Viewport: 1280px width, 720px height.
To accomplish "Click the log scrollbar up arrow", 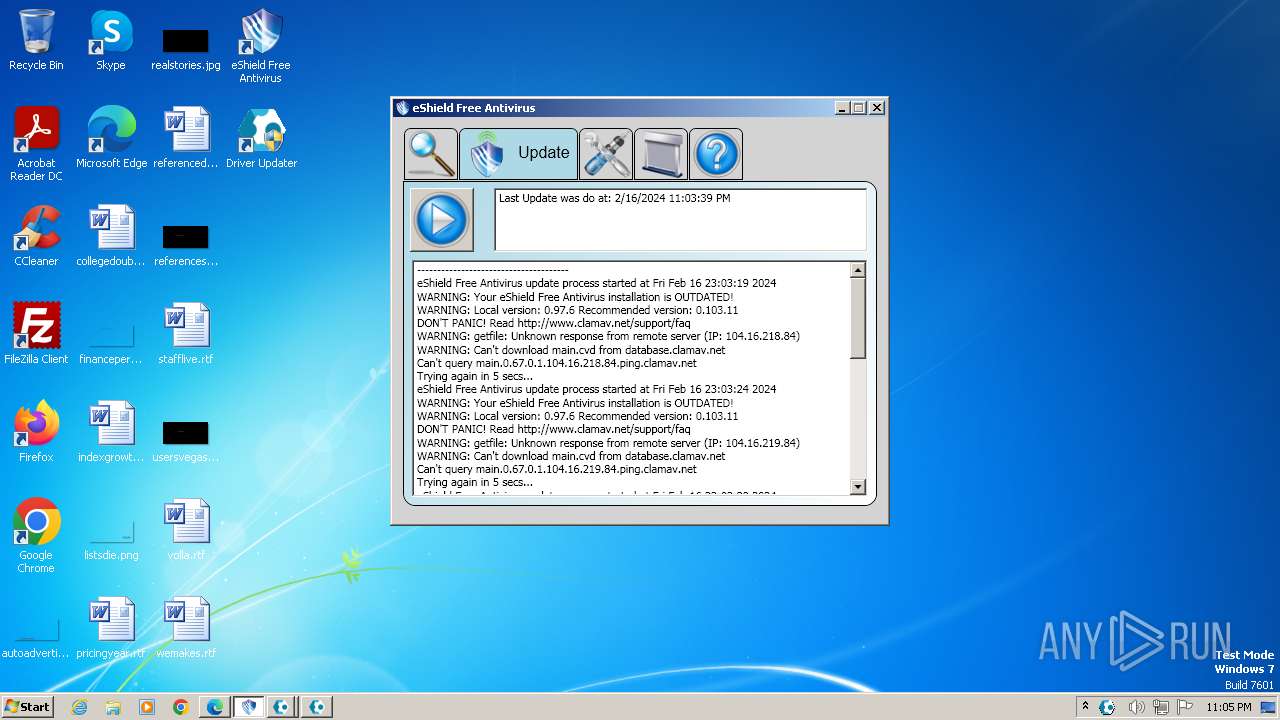I will (857, 270).
